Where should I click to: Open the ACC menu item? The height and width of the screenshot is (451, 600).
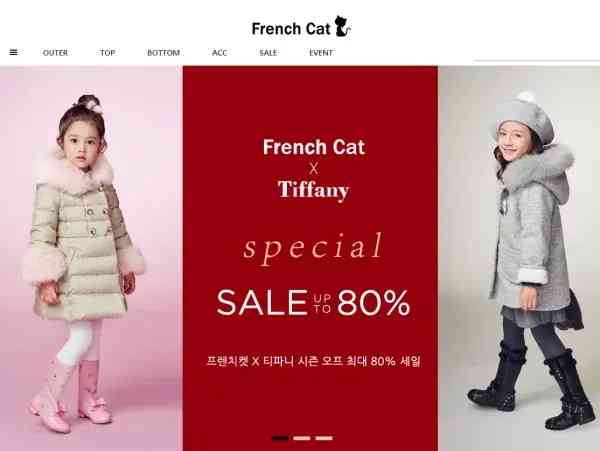(x=220, y=52)
